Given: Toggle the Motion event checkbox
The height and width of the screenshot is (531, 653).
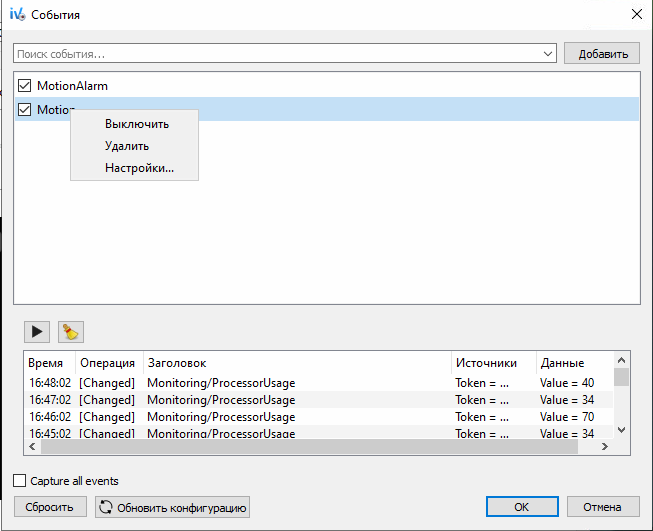Looking at the screenshot, I should point(25,110).
